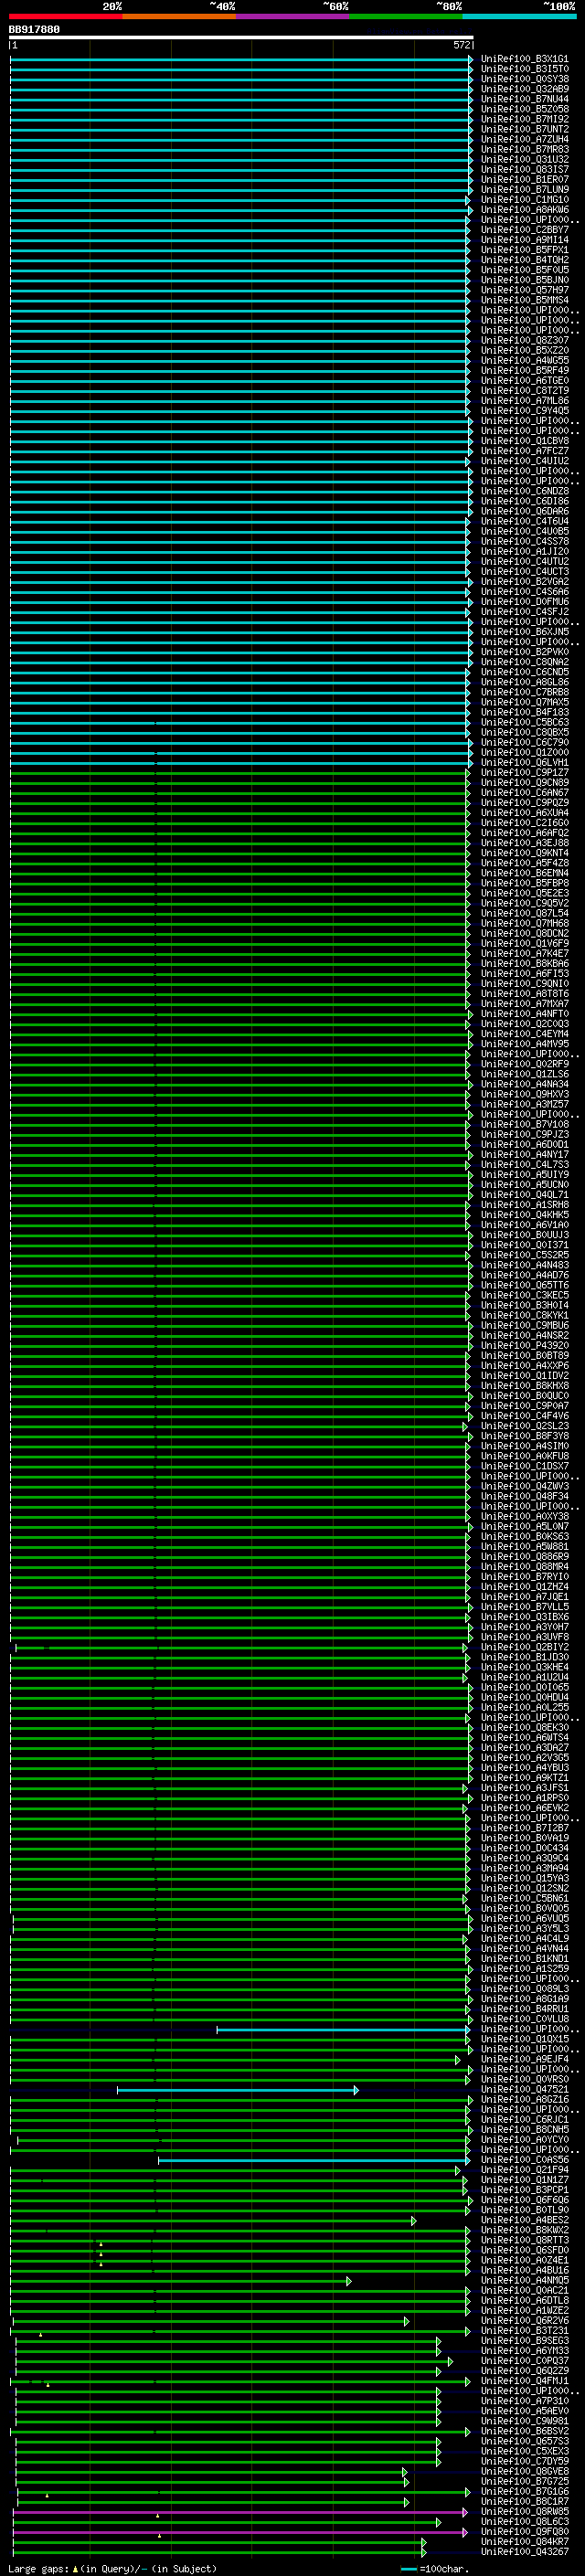Open the UniRef100_C3KEC5 entry
Image resolution: width=585 pixels, height=2576 pixels.
[x=525, y=1295]
